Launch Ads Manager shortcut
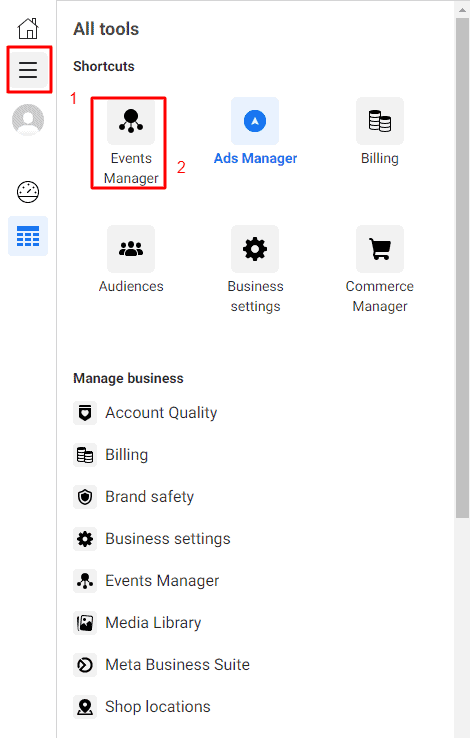The image size is (470, 738). (255, 132)
